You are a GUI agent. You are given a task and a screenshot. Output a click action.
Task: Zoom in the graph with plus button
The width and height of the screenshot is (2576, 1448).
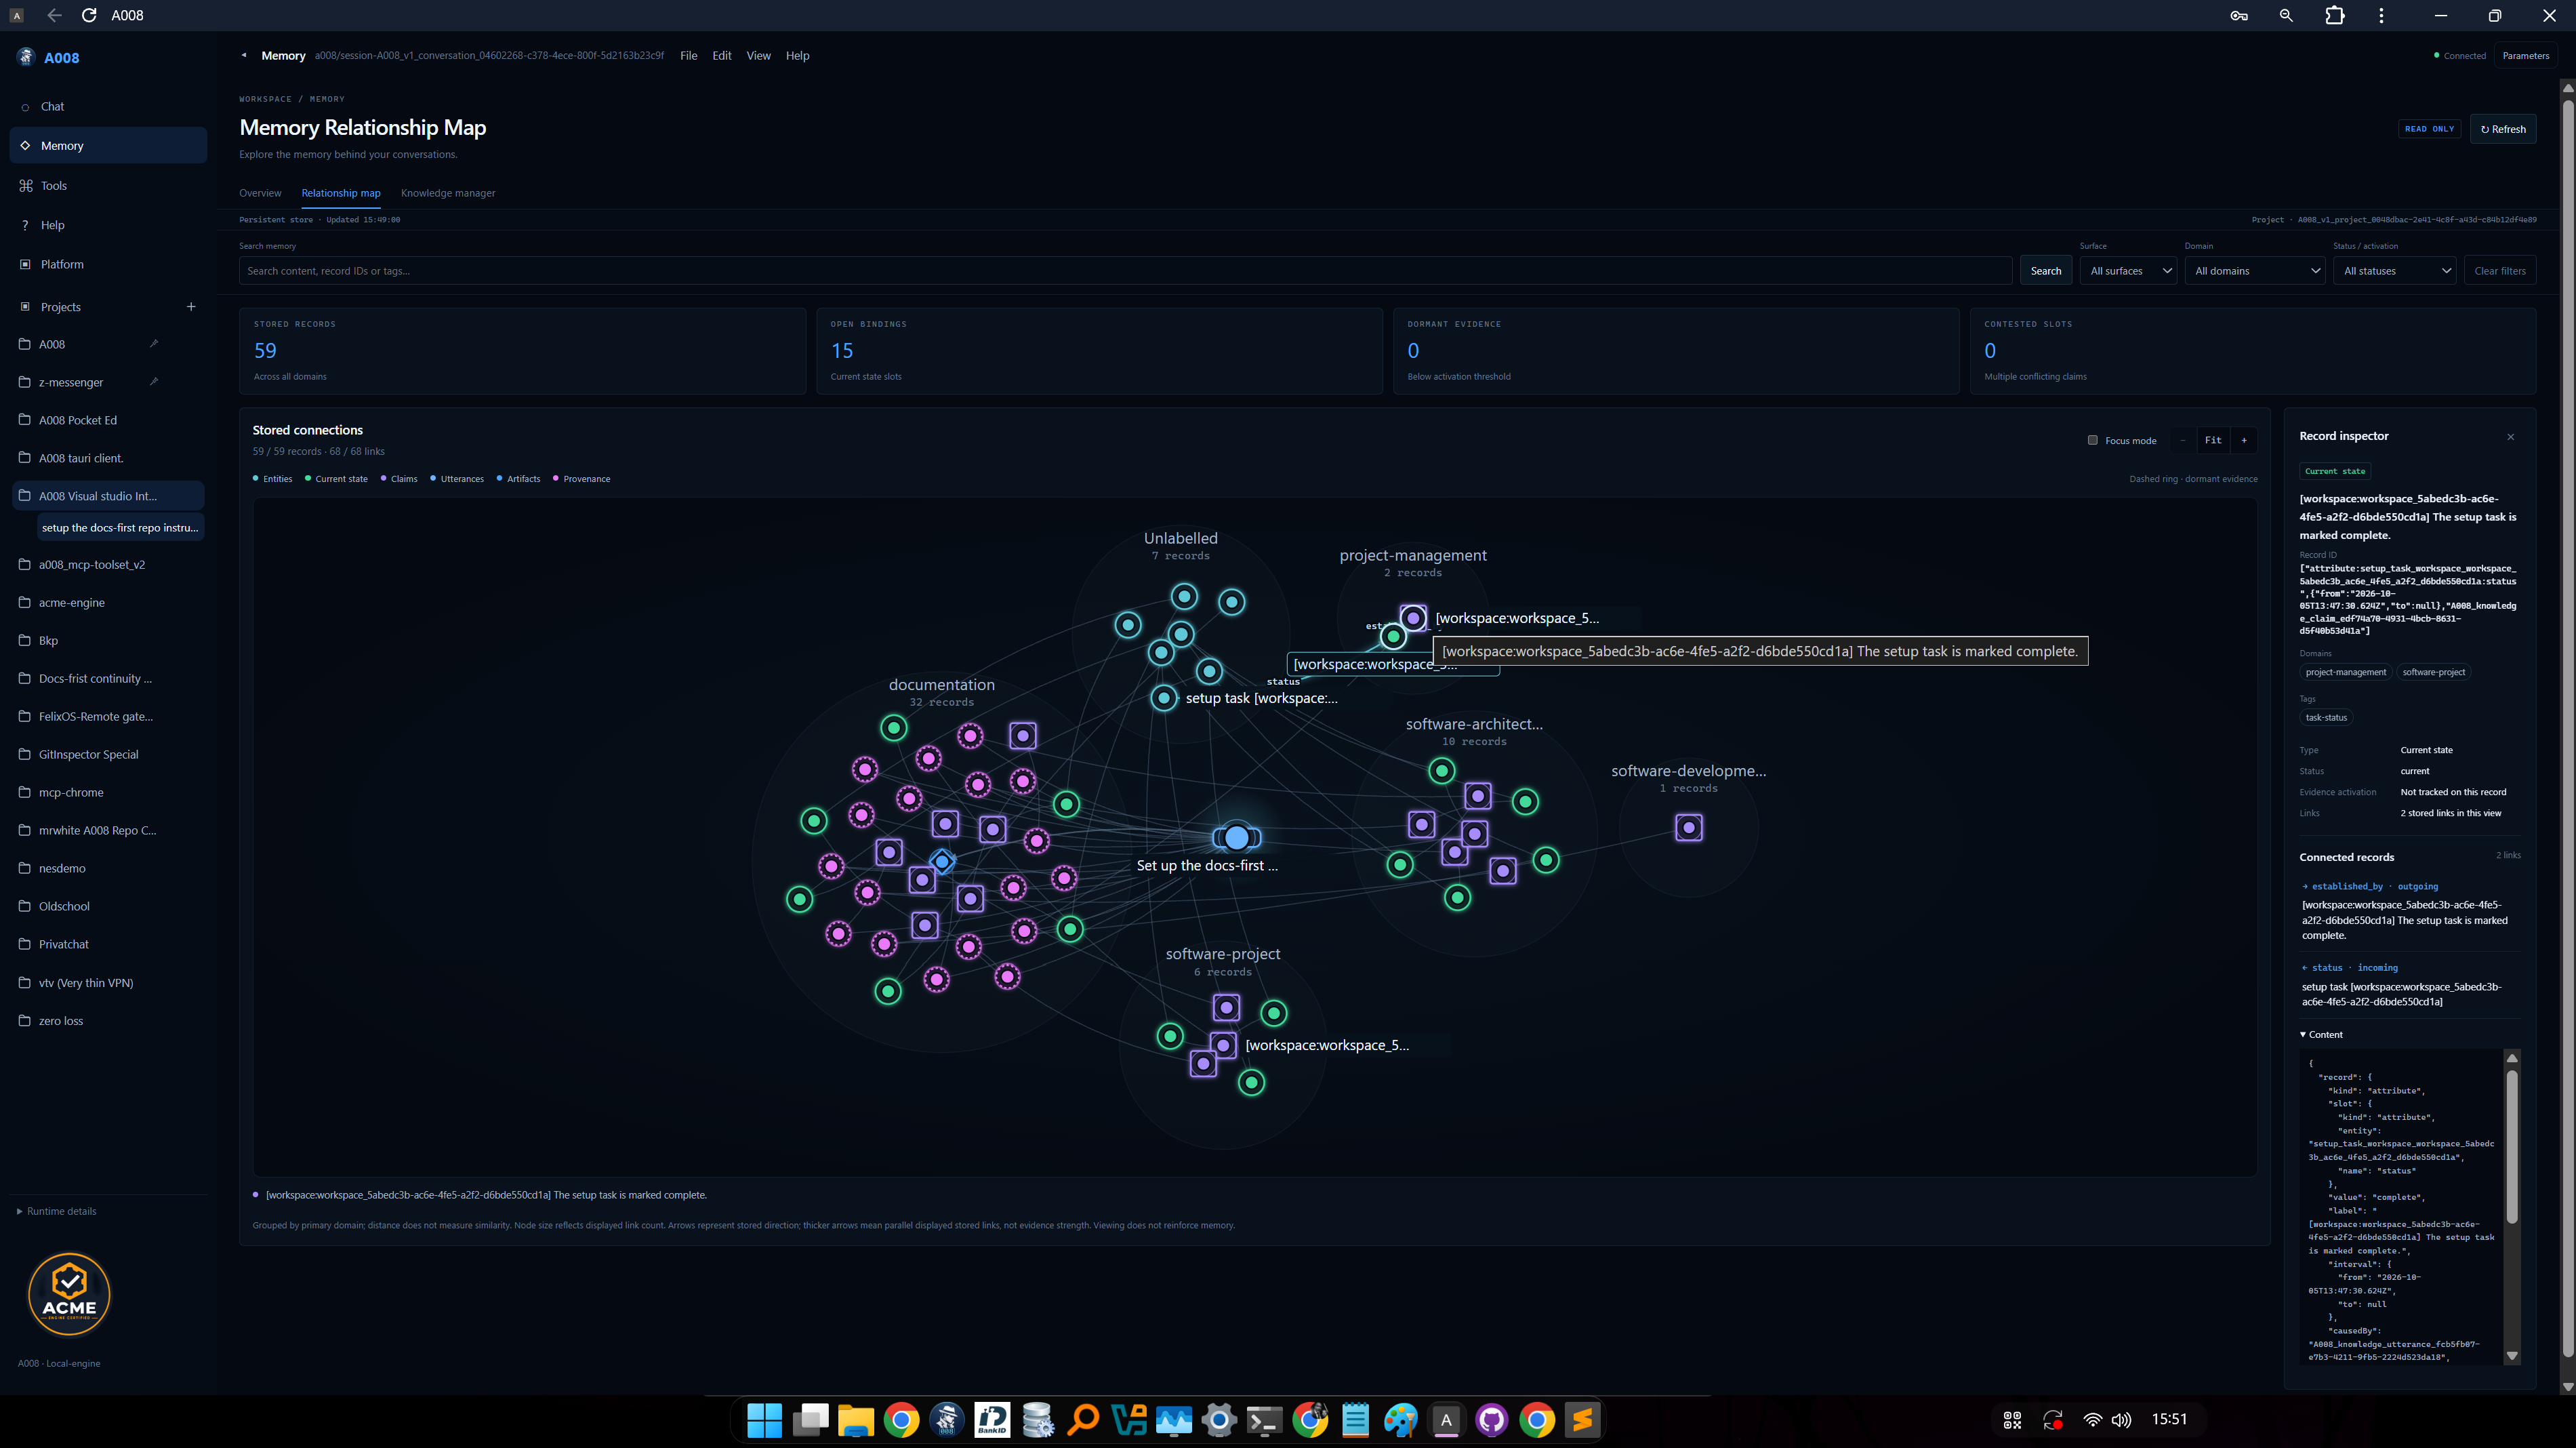(2244, 440)
